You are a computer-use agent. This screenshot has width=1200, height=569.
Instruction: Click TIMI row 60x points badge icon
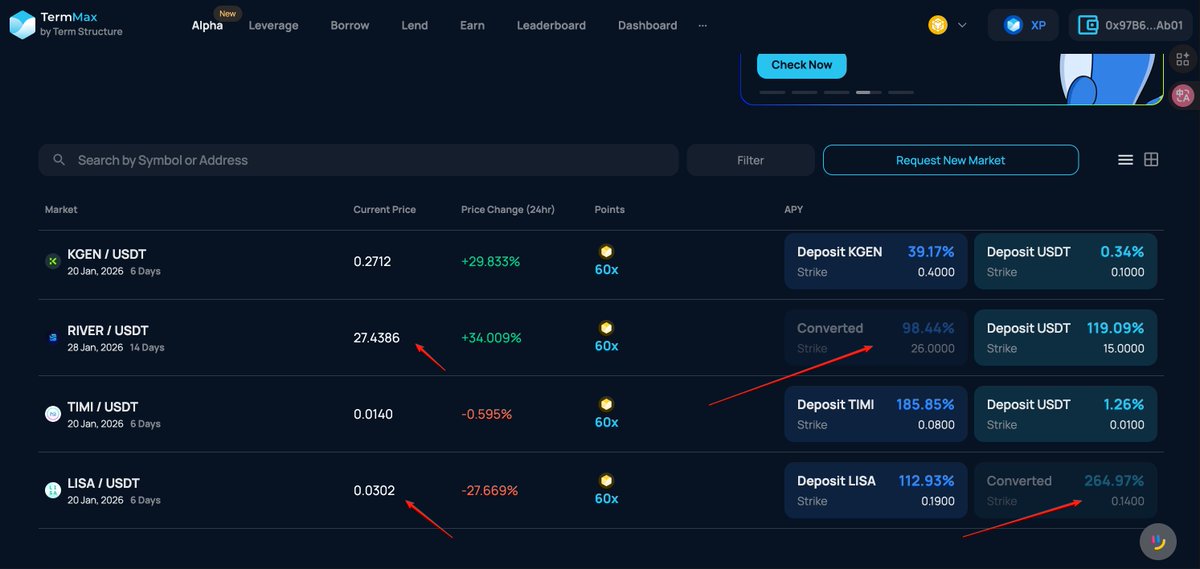tap(606, 404)
